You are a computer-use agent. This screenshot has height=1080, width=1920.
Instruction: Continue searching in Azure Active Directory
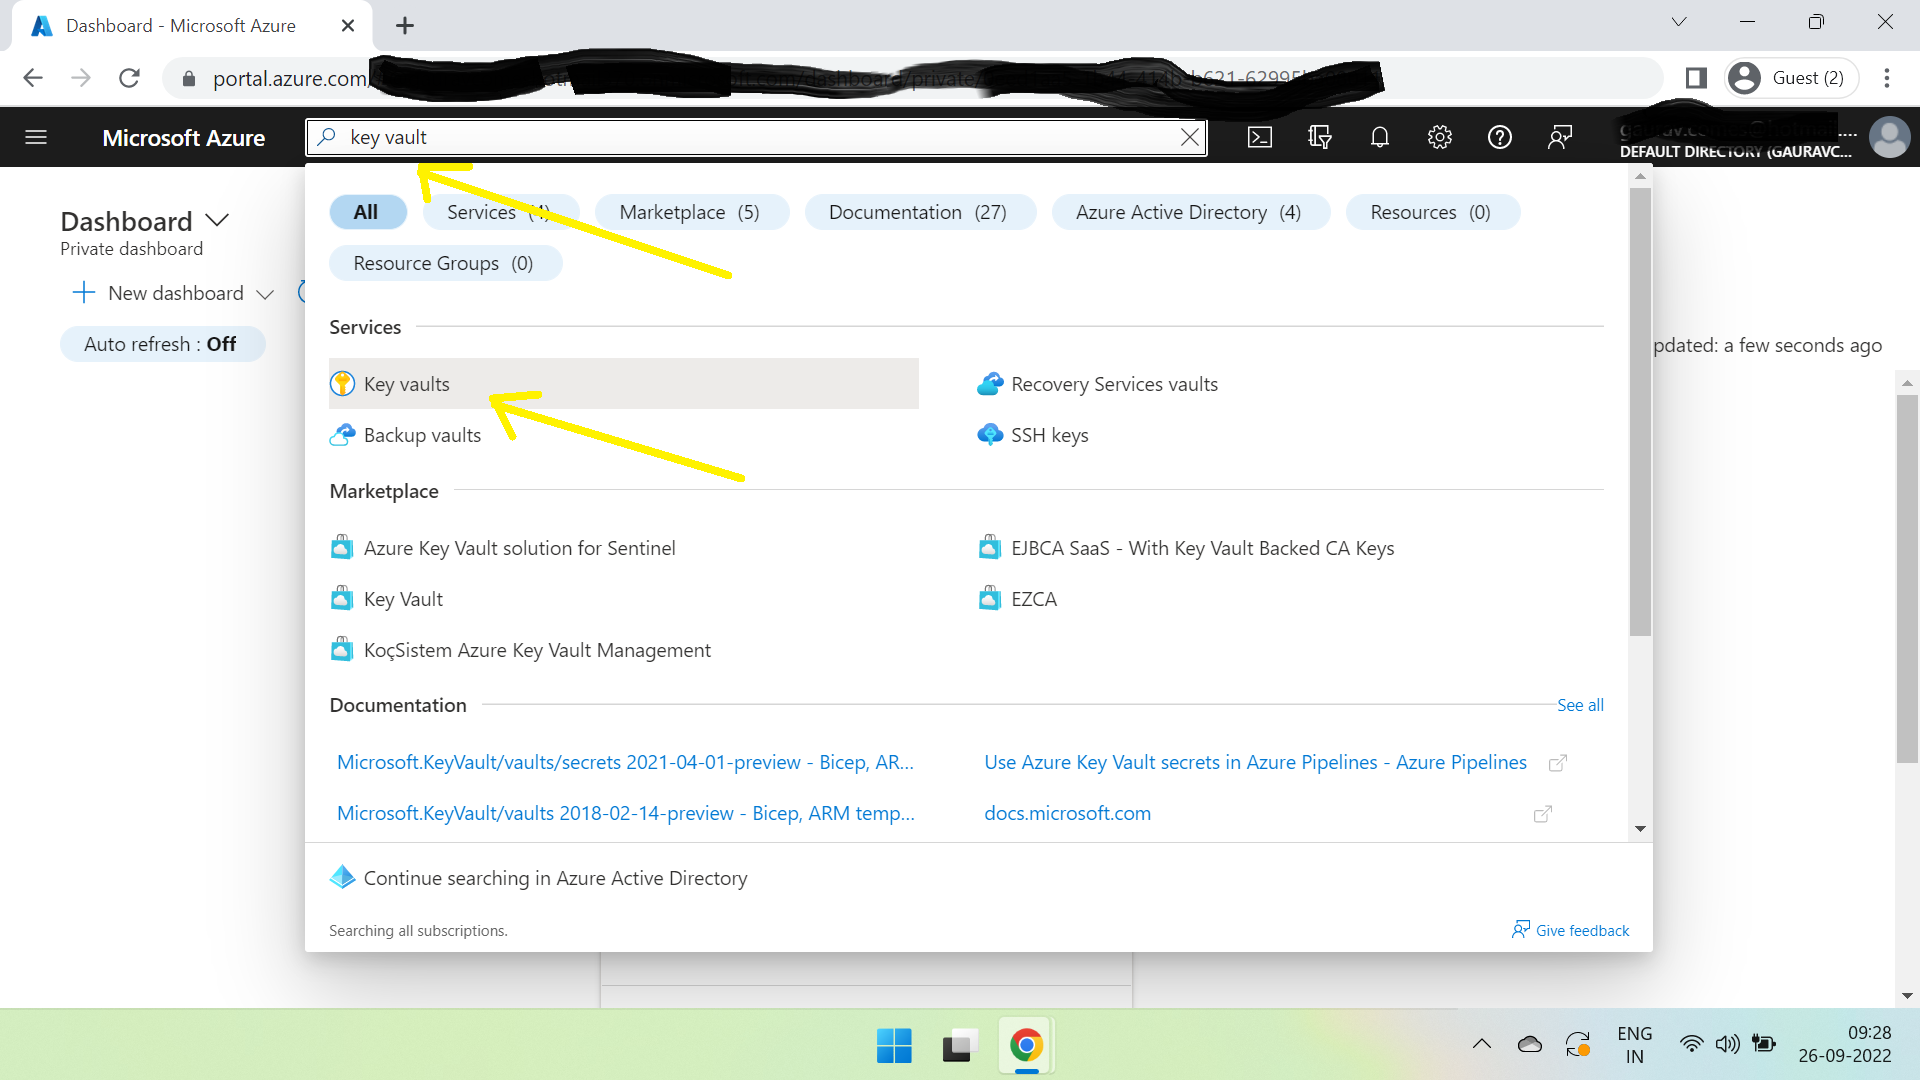coord(555,878)
